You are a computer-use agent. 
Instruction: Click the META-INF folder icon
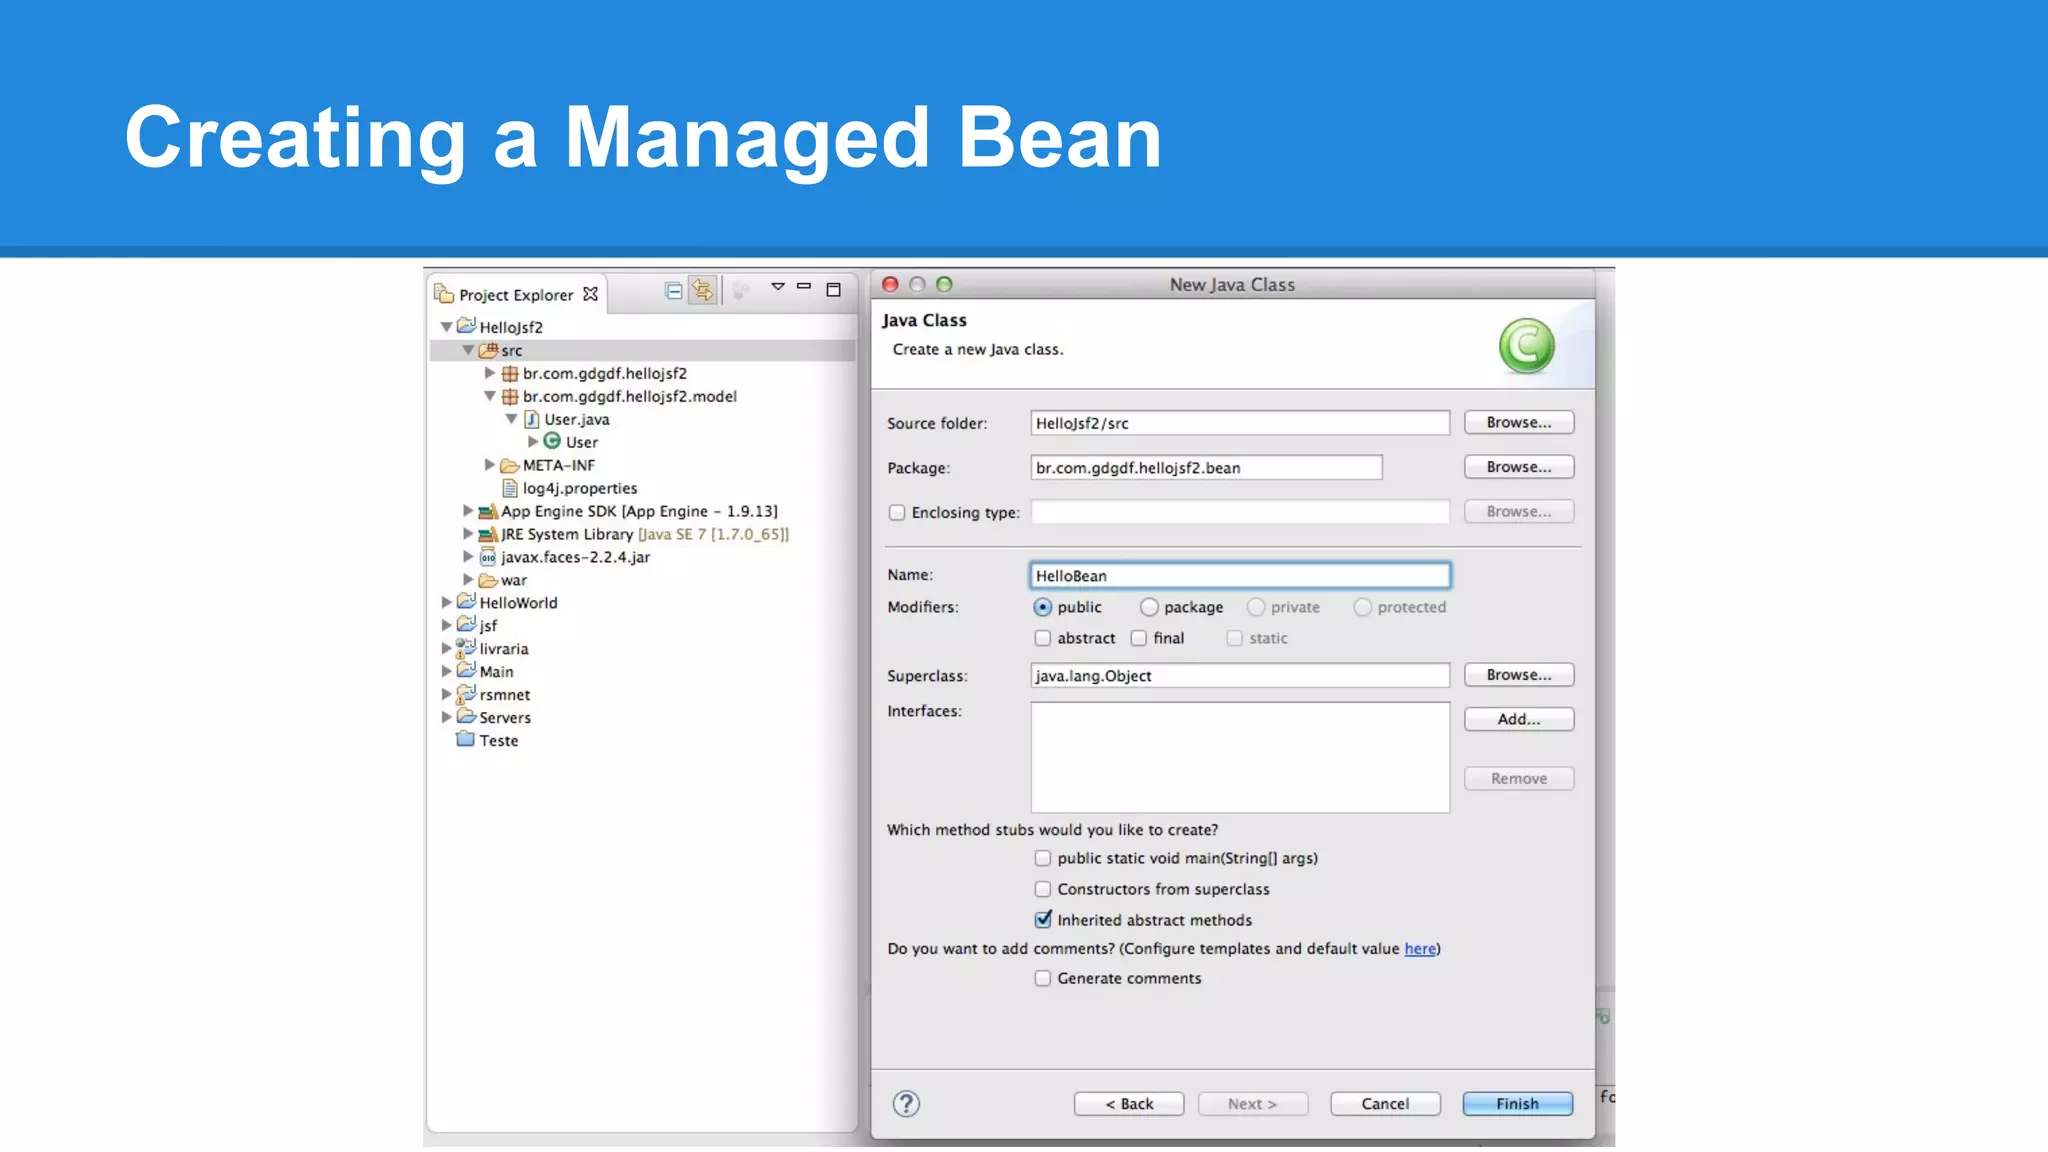click(510, 465)
